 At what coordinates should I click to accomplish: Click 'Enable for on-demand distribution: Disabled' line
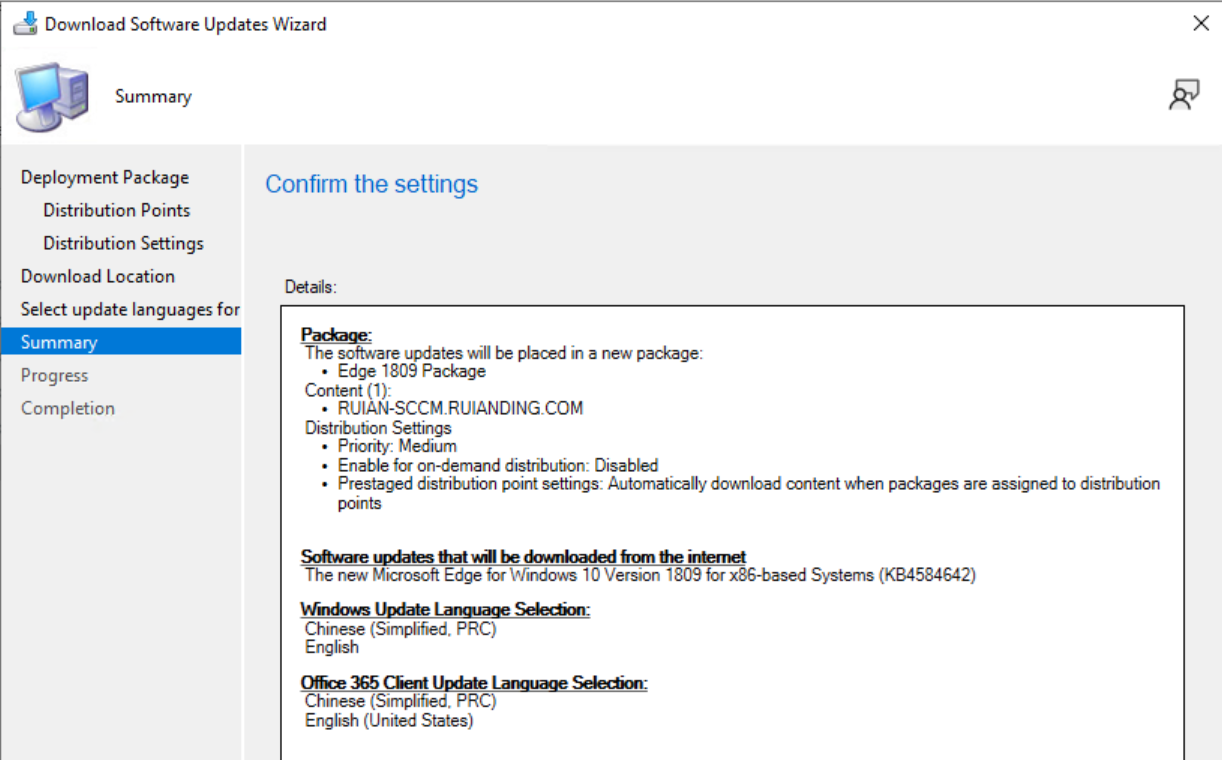498,465
